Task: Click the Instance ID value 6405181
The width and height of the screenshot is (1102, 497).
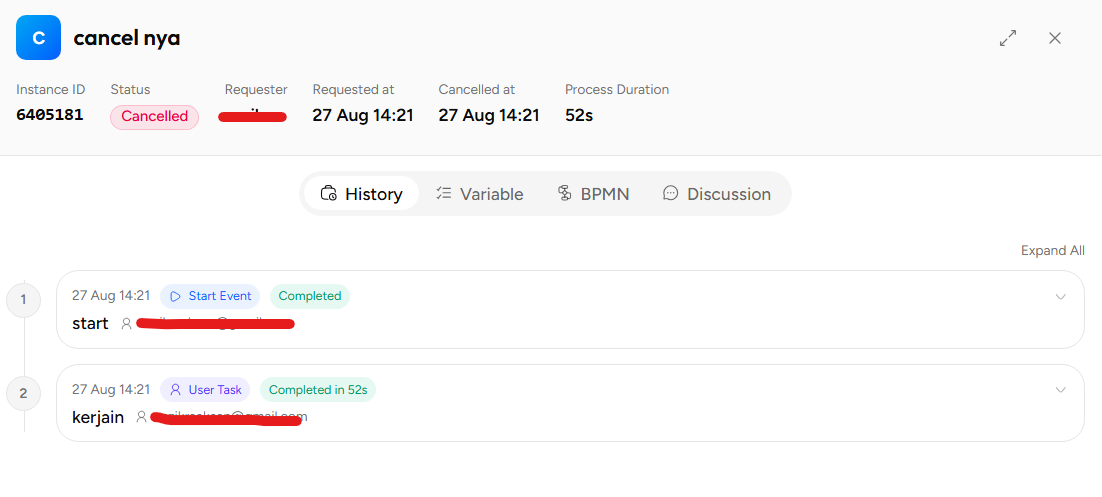Action: tap(50, 115)
